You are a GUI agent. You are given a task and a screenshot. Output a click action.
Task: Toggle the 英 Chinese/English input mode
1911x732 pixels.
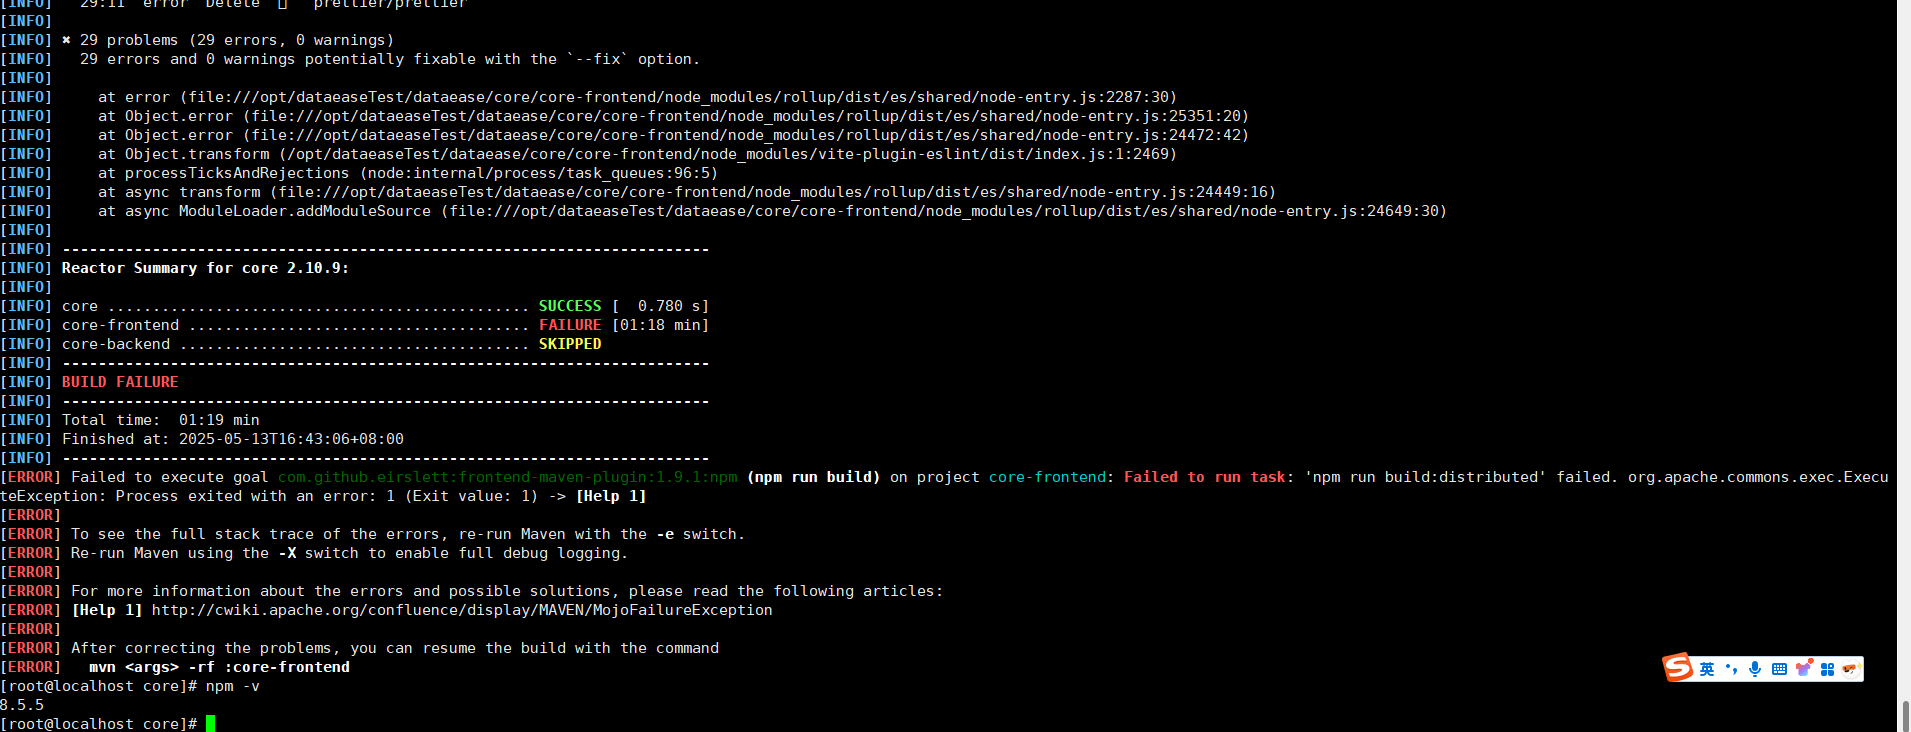(x=1707, y=669)
